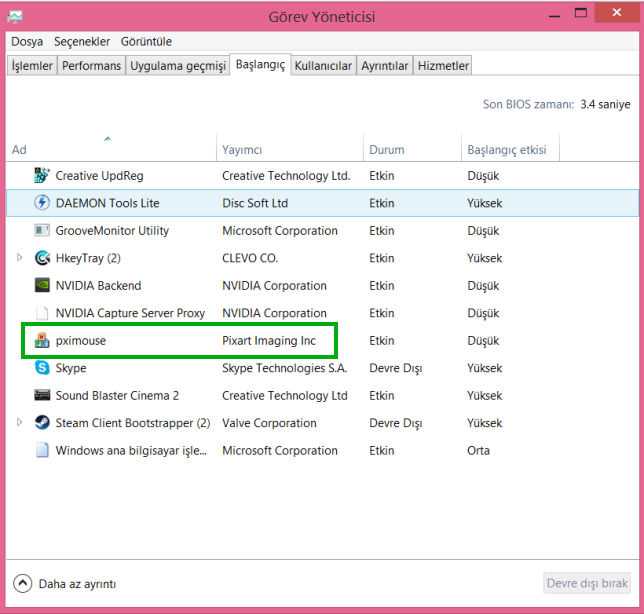The image size is (644, 614).
Task: Click the Orta startup impact value
Action: tap(478, 451)
